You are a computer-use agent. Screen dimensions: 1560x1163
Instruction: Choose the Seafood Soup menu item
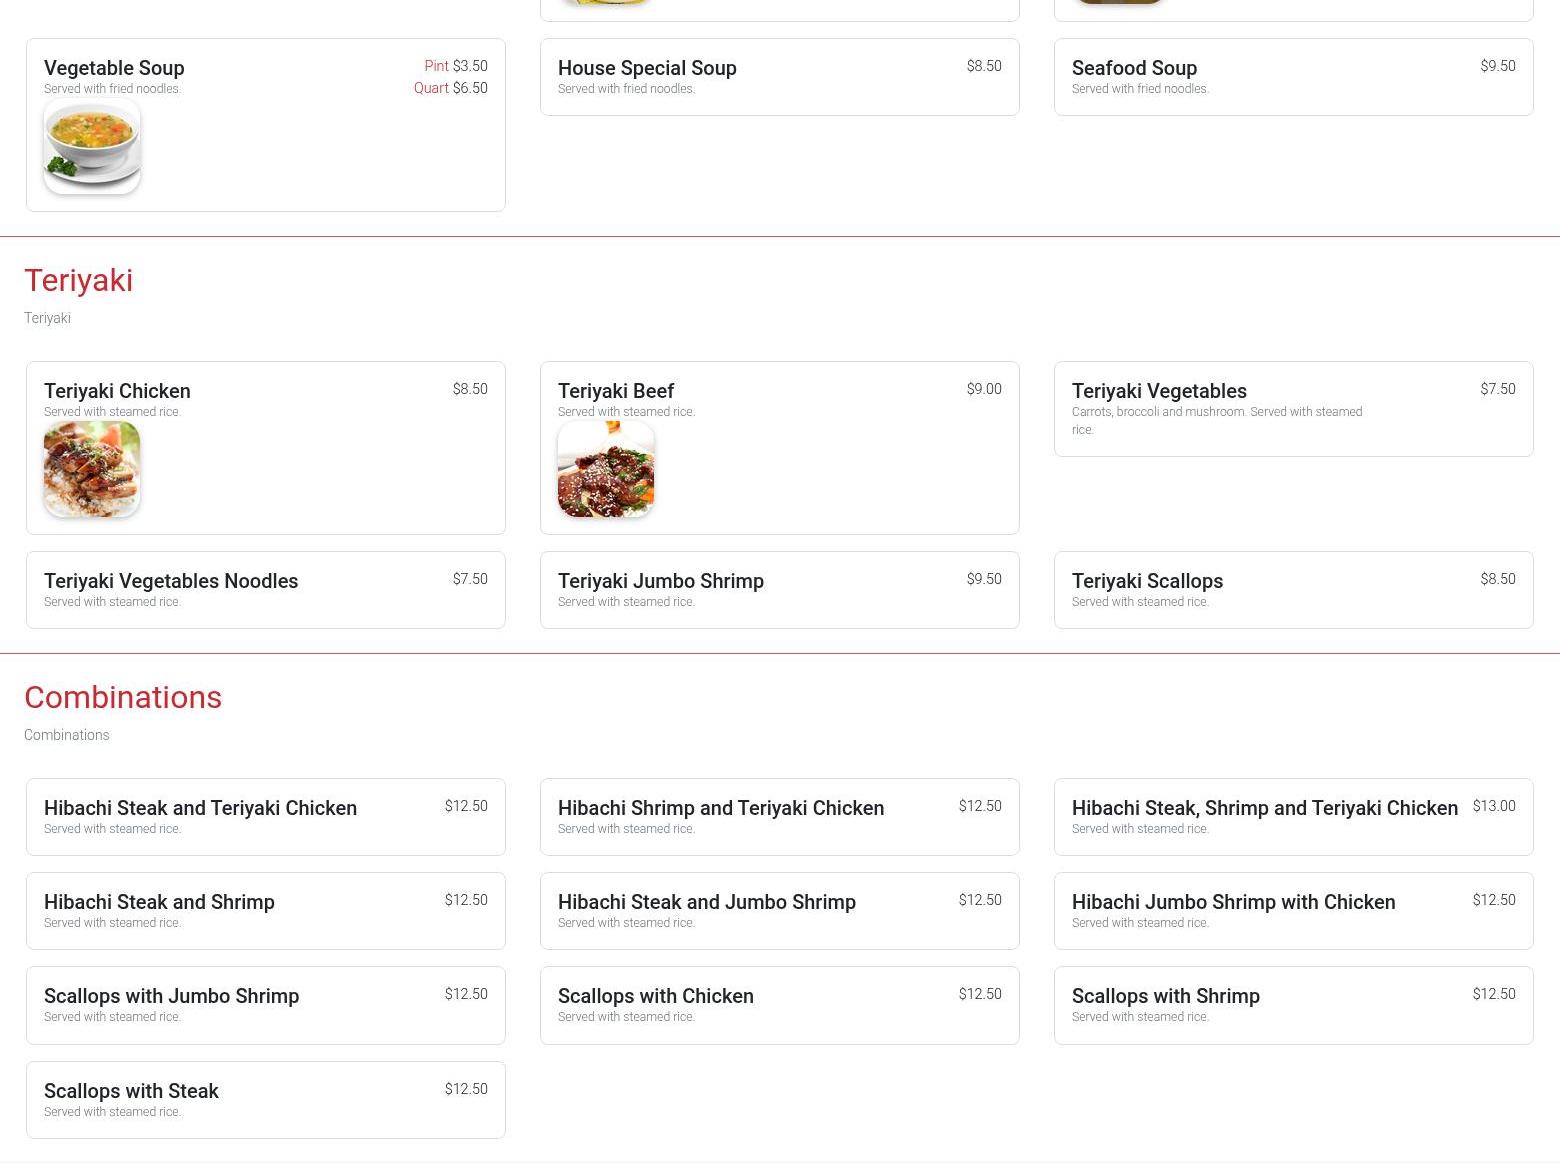(1134, 68)
